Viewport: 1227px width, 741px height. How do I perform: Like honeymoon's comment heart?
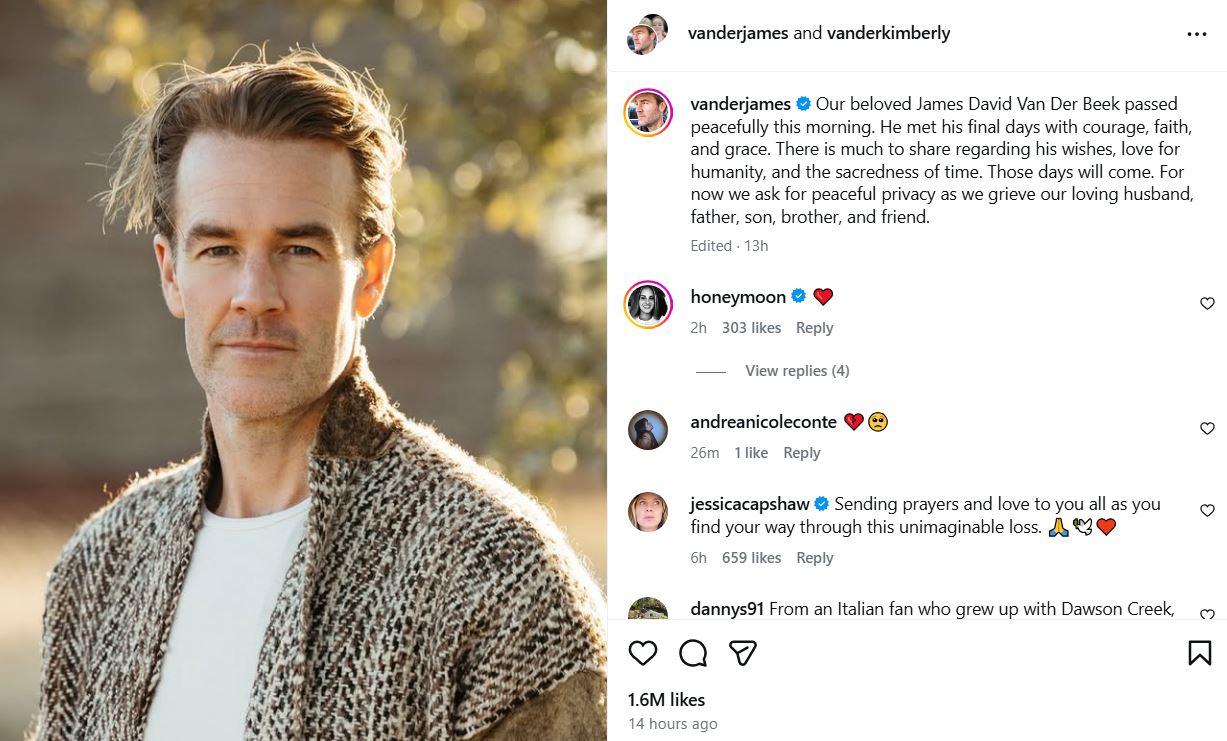click(1207, 304)
